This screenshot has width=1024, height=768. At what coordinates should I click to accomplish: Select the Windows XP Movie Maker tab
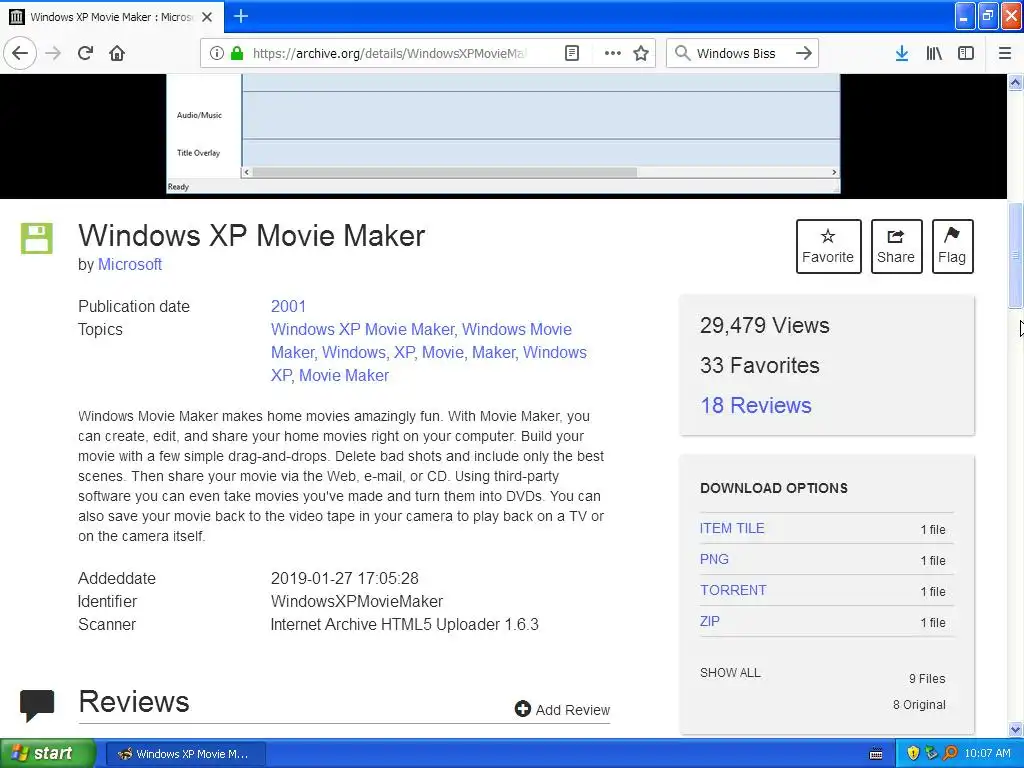pyautogui.click(x=112, y=17)
